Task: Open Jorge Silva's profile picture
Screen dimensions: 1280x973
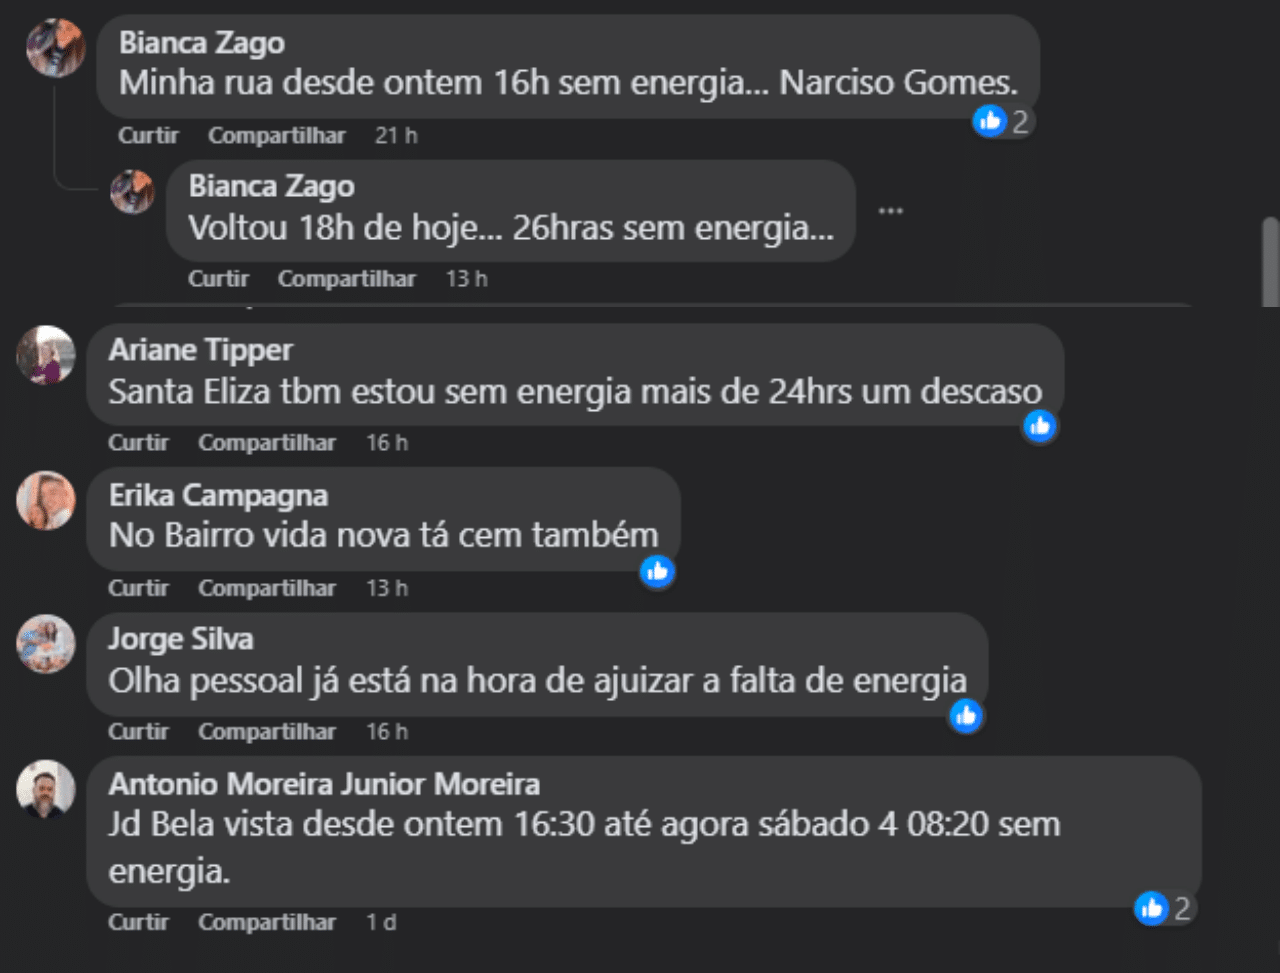Action: [46, 644]
